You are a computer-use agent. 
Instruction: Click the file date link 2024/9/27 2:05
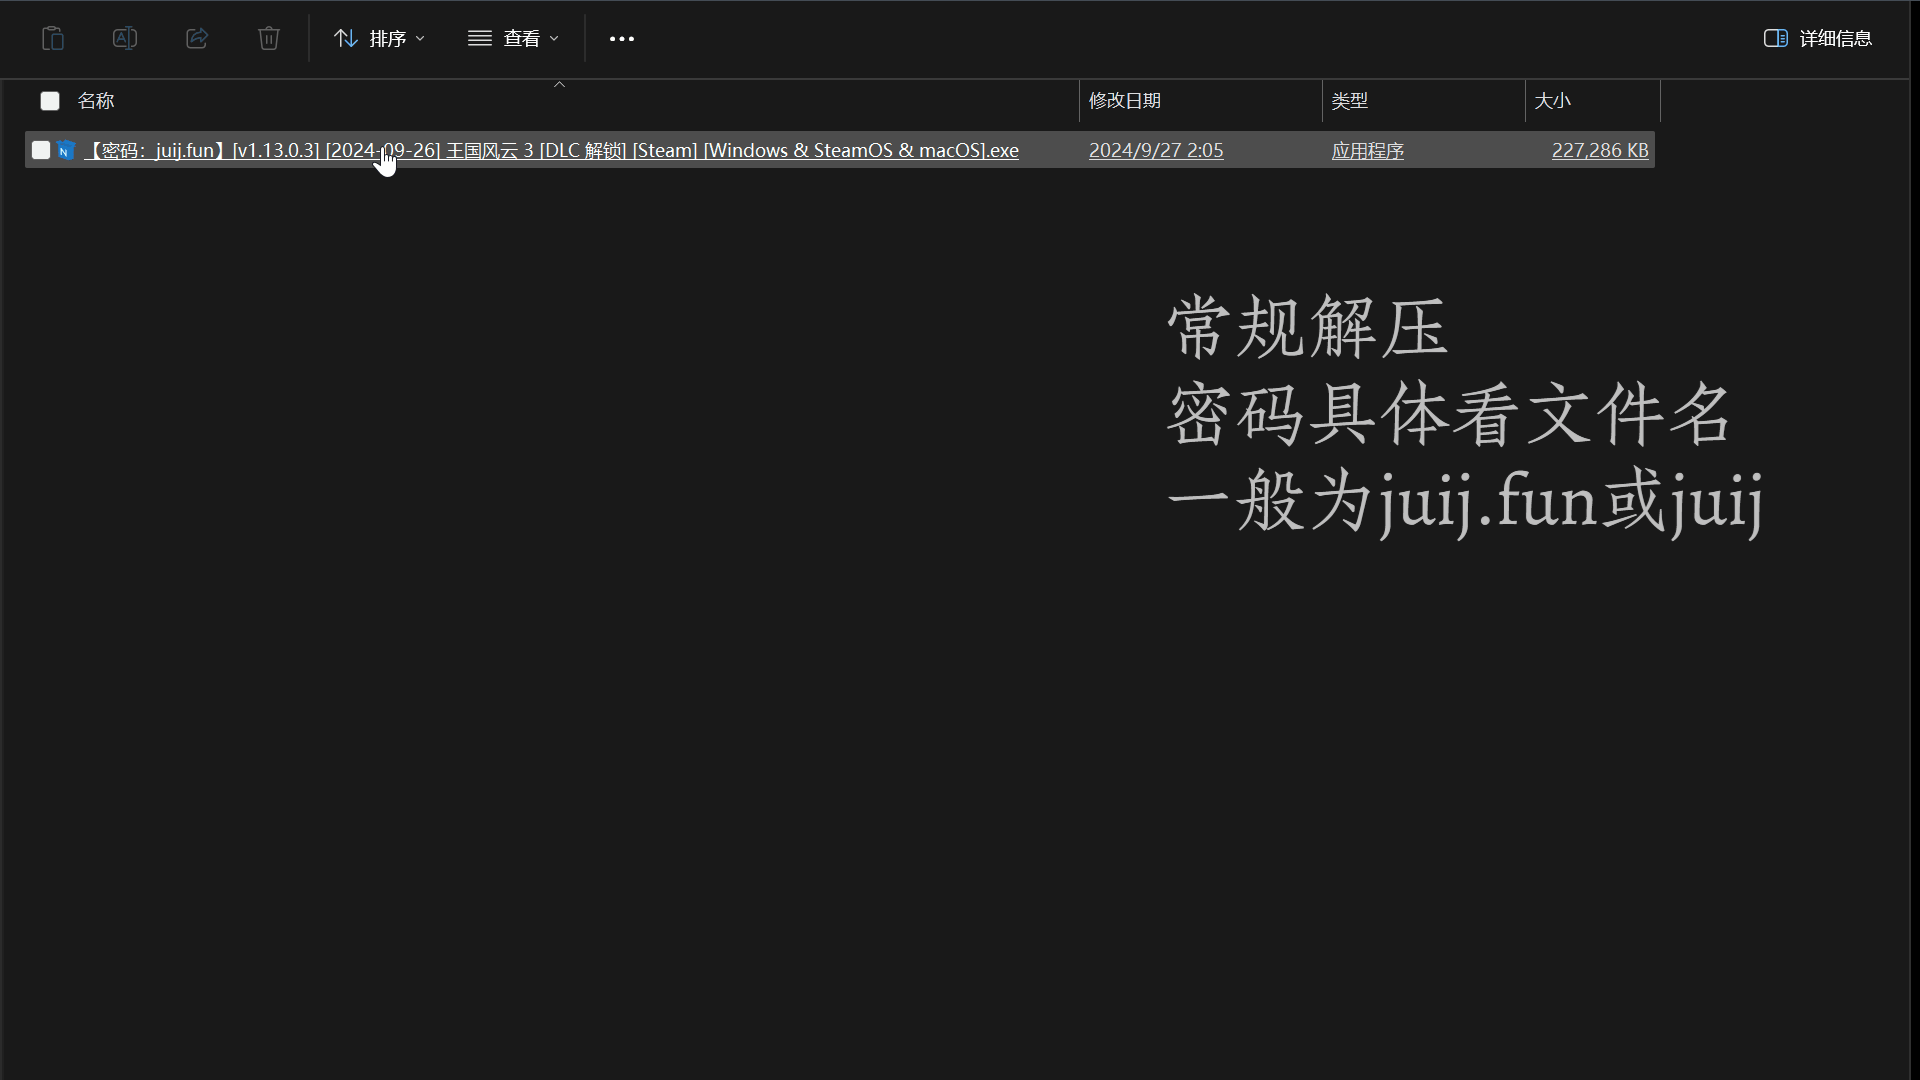point(1155,150)
